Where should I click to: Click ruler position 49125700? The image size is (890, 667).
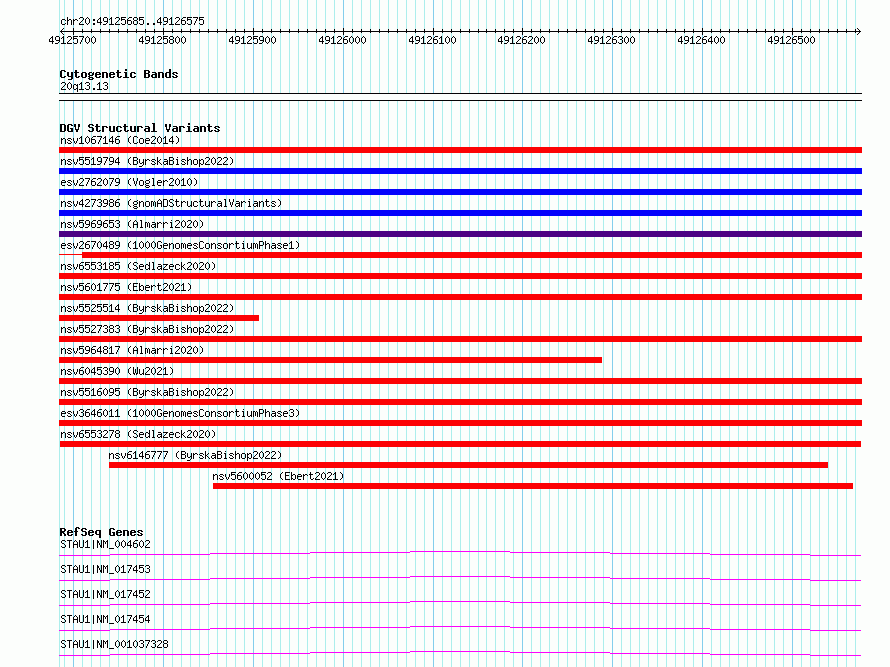tap(73, 40)
